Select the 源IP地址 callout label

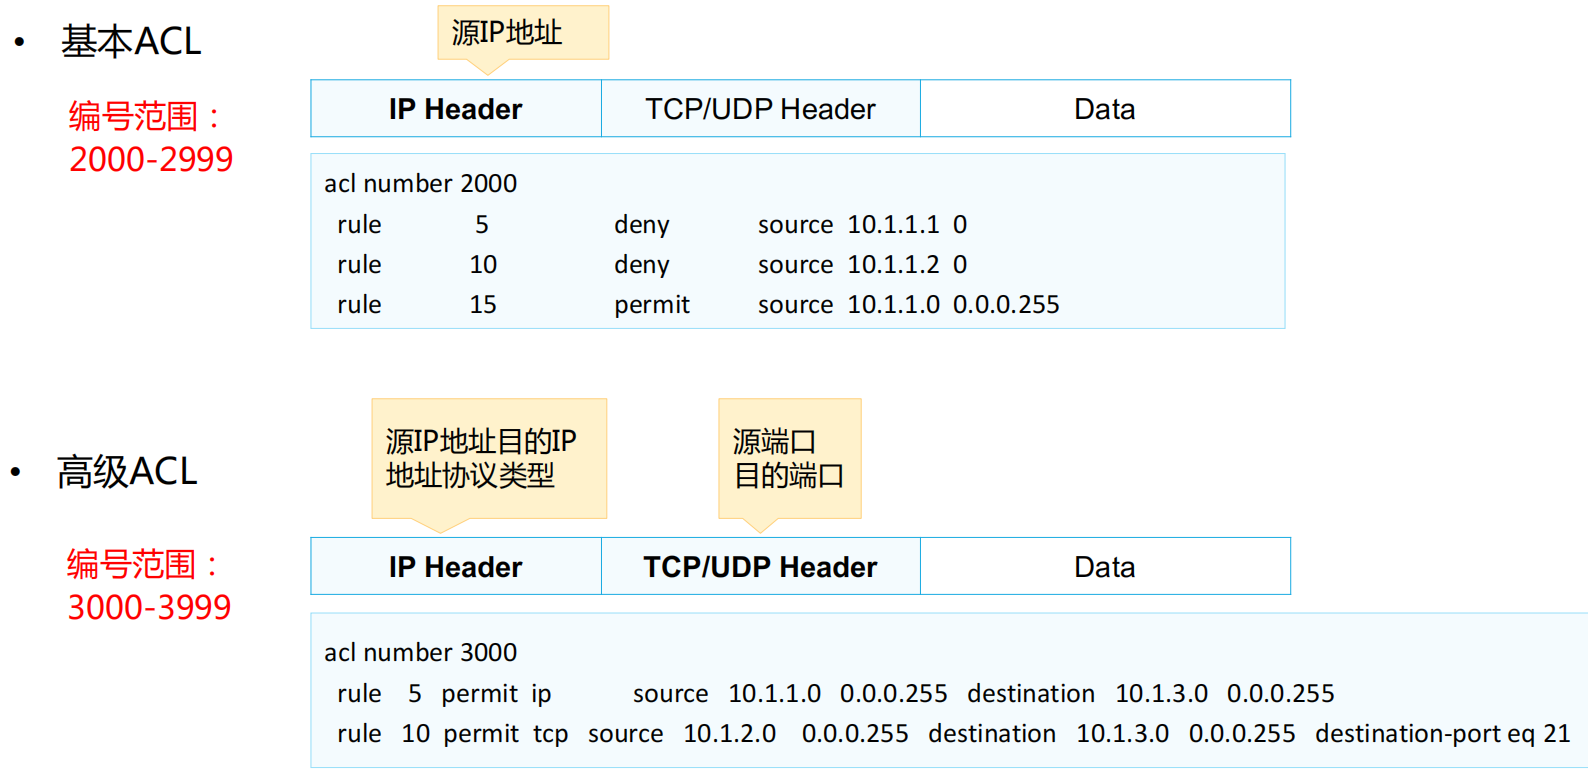click(507, 33)
